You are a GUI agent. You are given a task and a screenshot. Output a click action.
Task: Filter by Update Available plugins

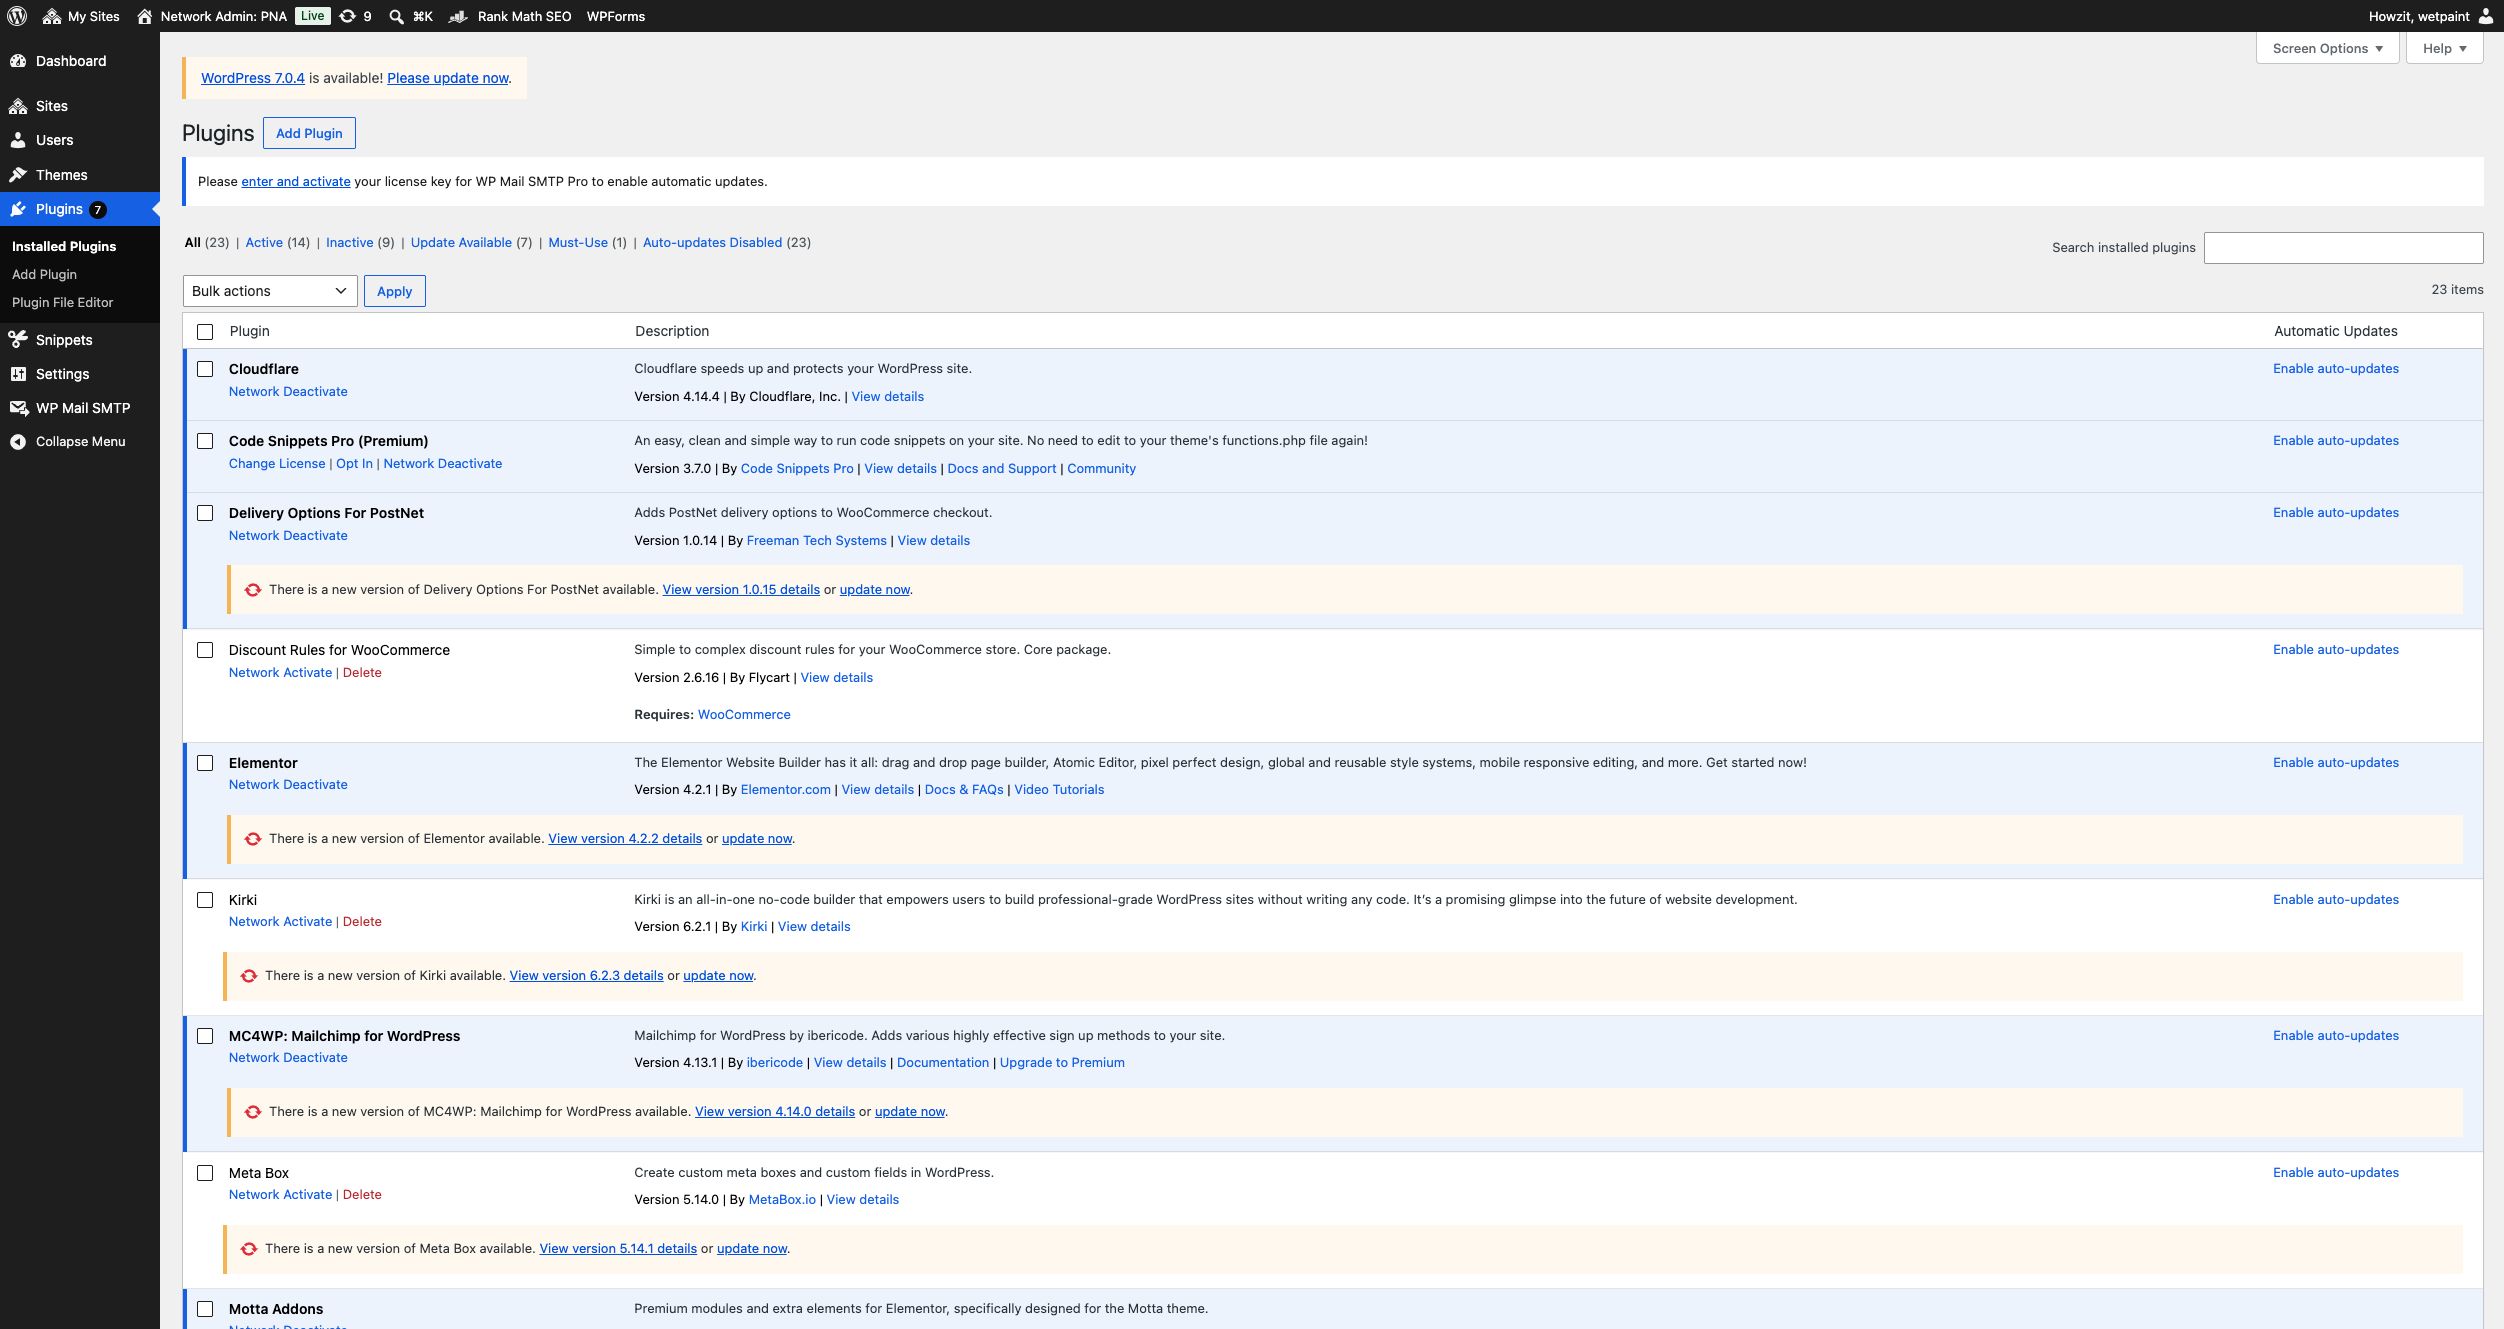(x=461, y=243)
